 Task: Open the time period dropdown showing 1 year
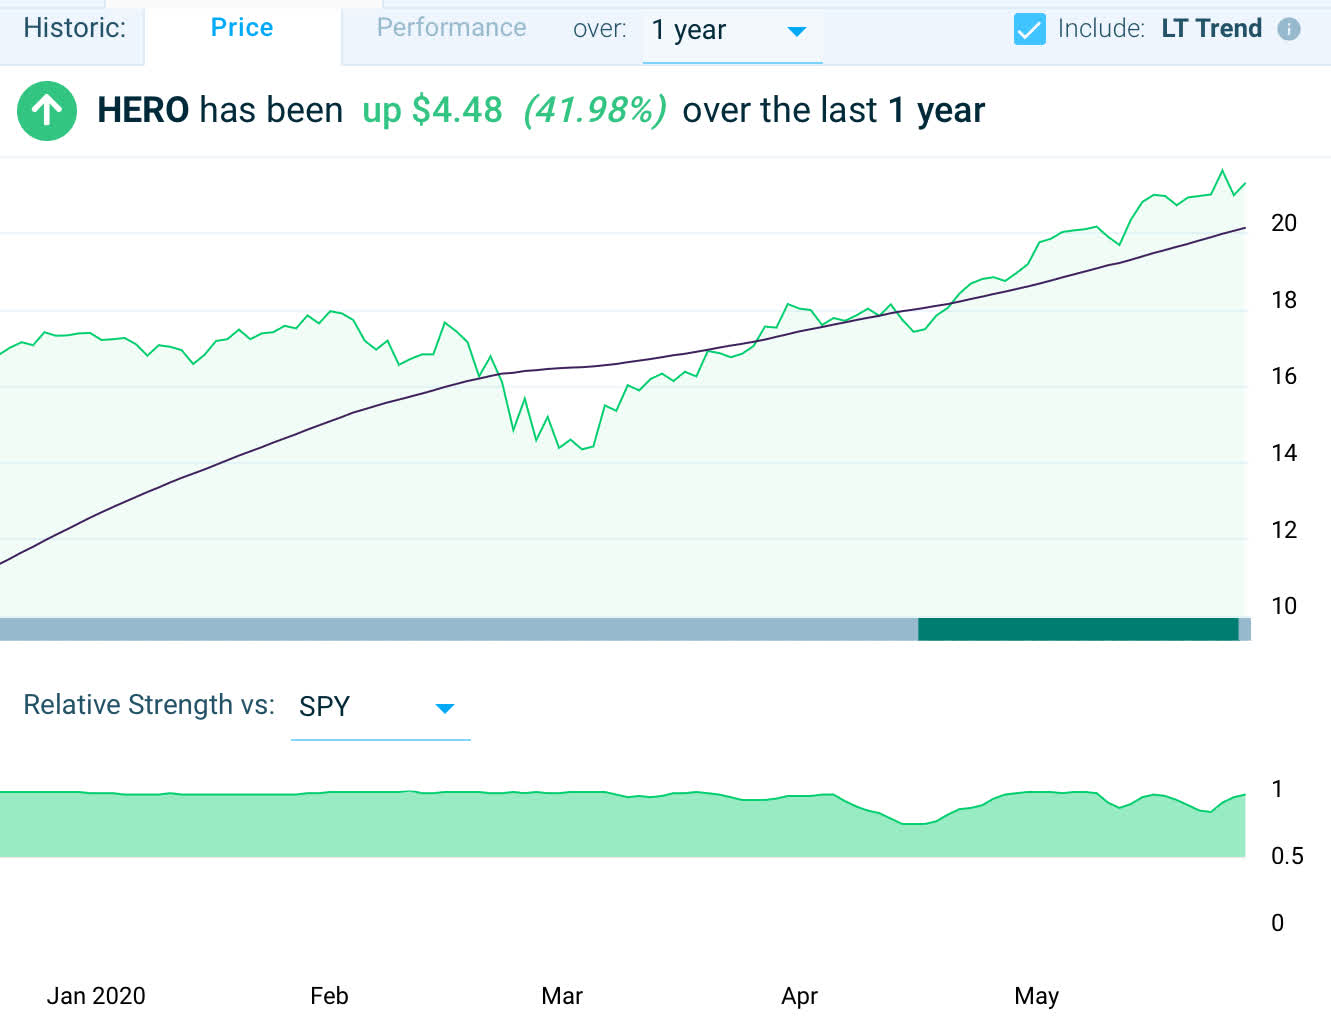(732, 30)
